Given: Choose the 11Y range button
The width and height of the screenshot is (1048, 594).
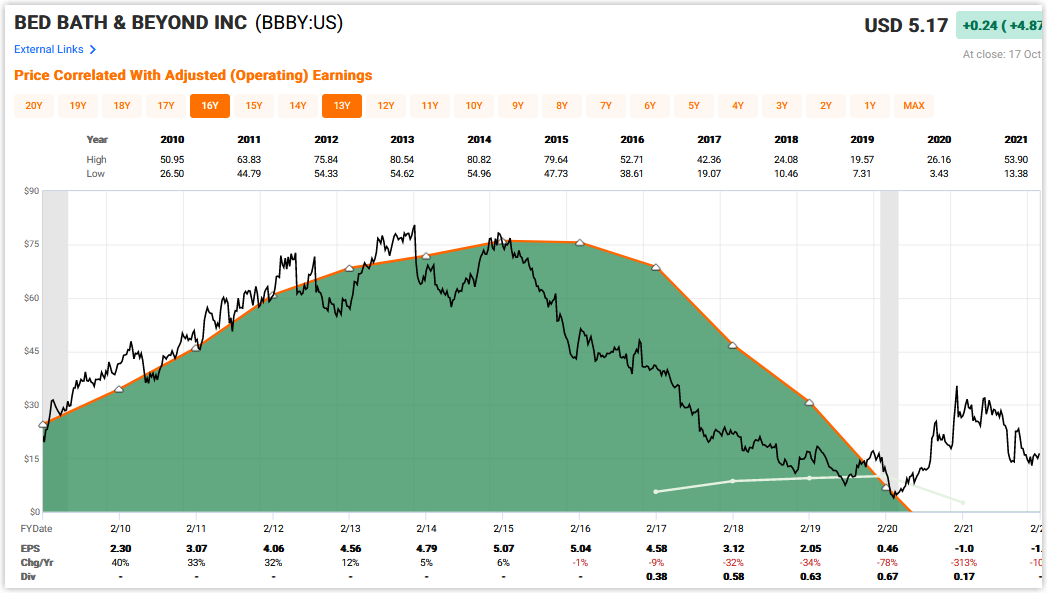Looking at the screenshot, I should 430,106.
